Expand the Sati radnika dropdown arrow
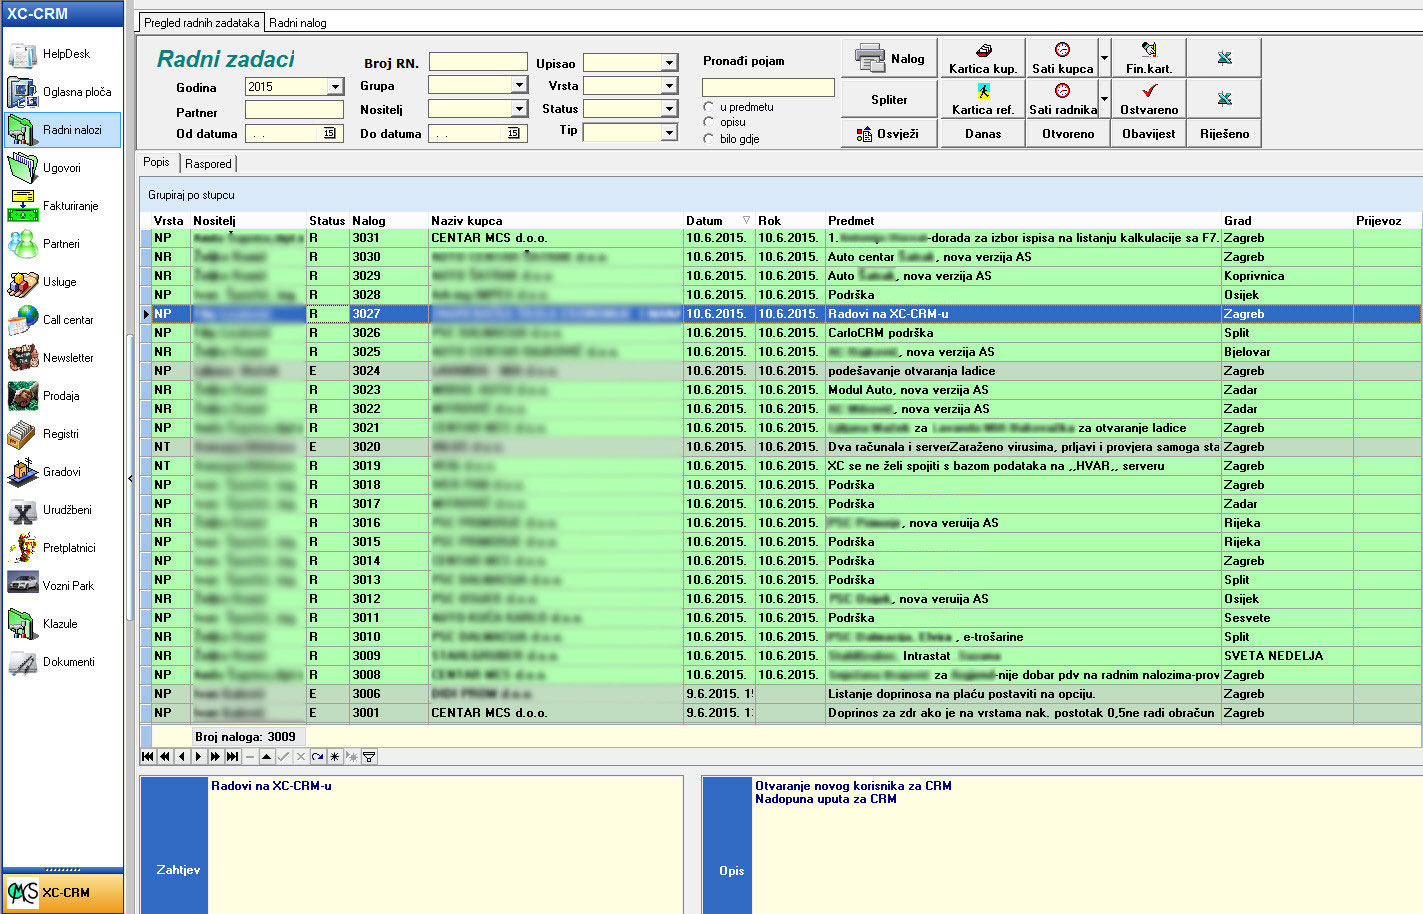 (1104, 99)
